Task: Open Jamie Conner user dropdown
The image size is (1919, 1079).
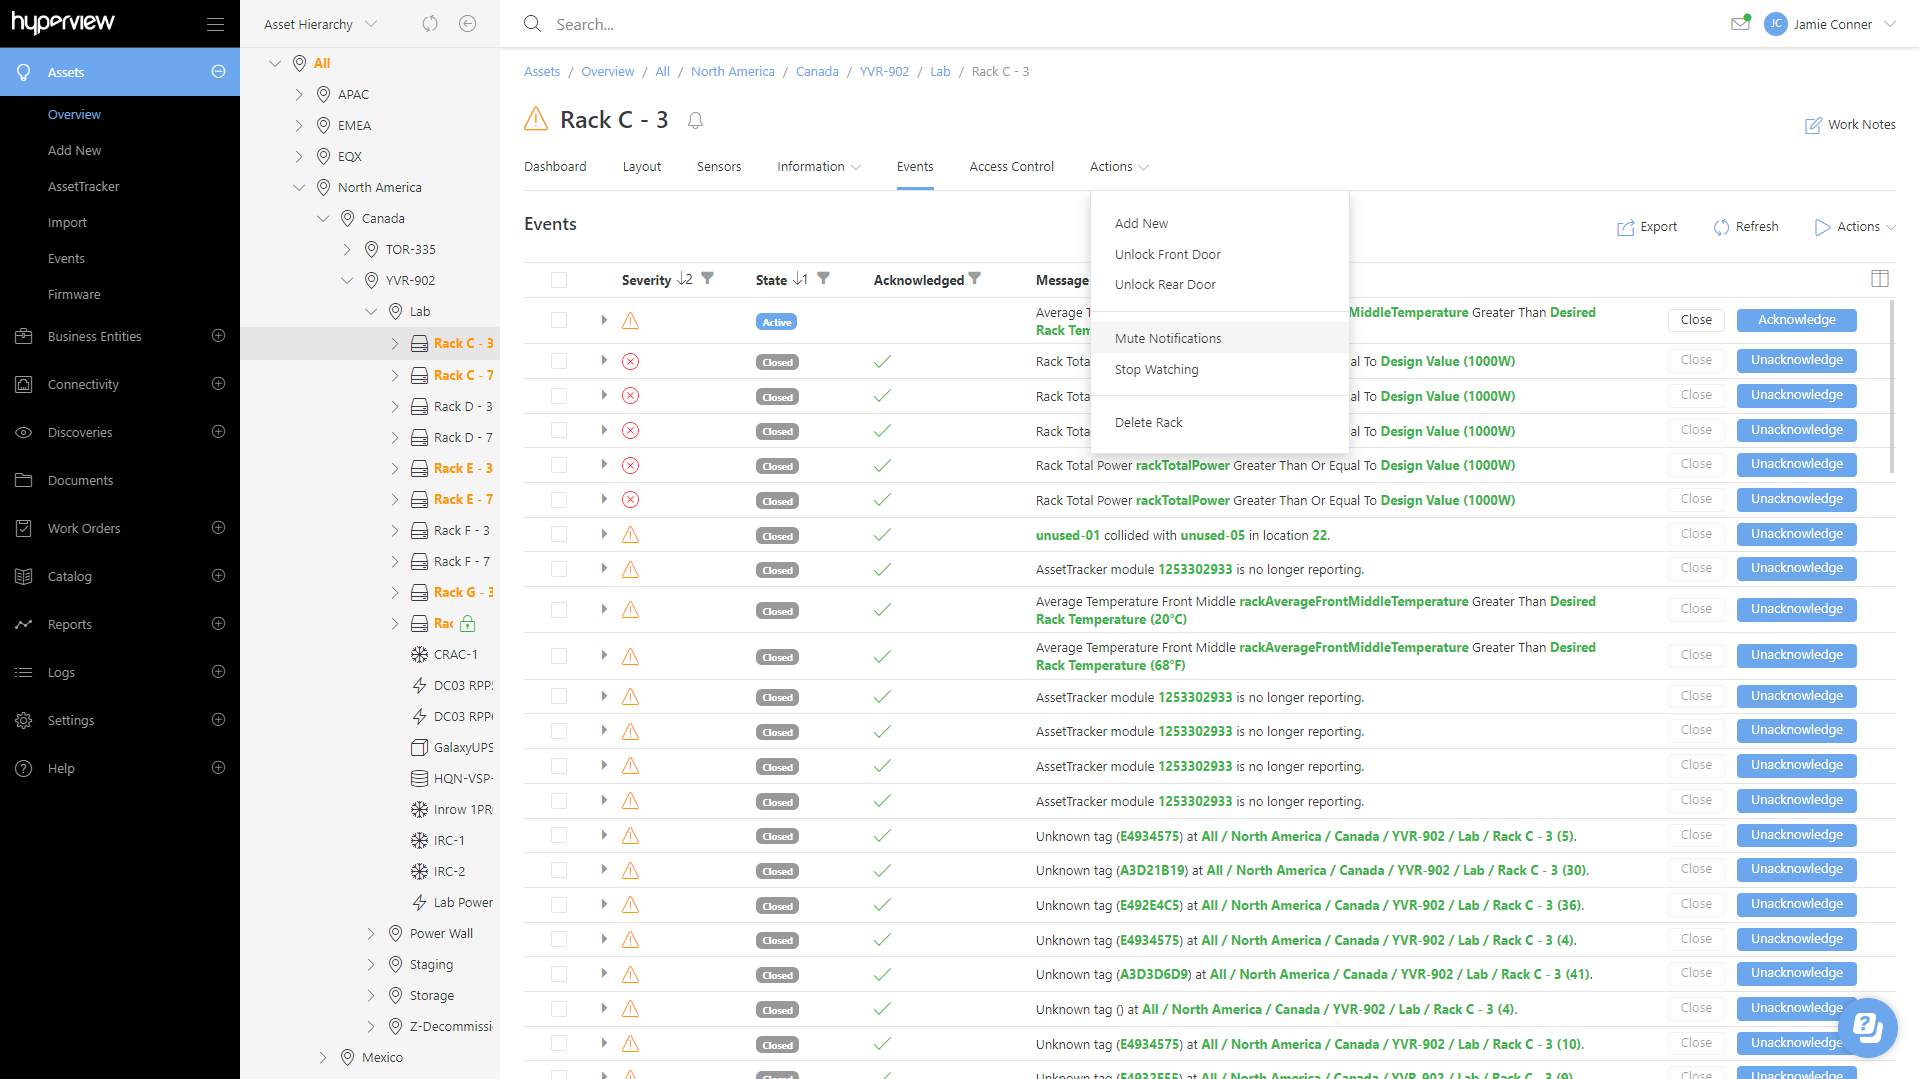Action: 1829,24
